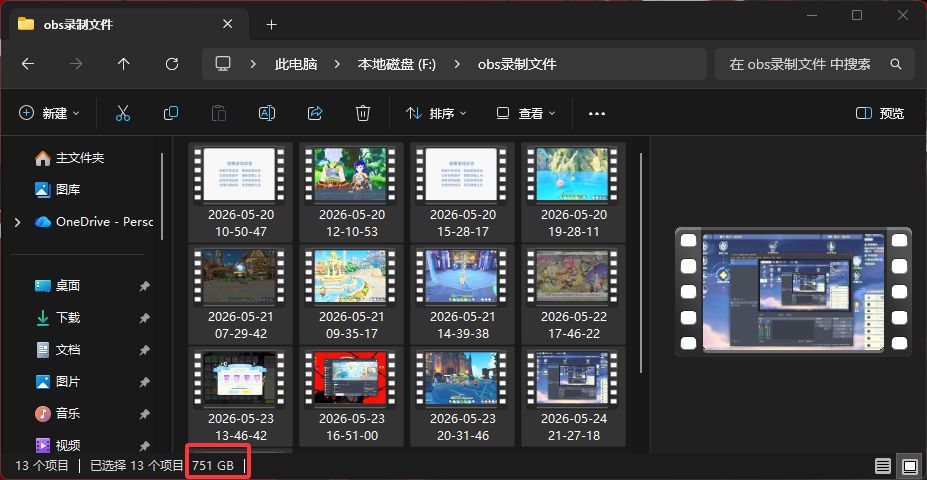Expand chevron before obs录制文件 breadcrumb

coord(457,64)
